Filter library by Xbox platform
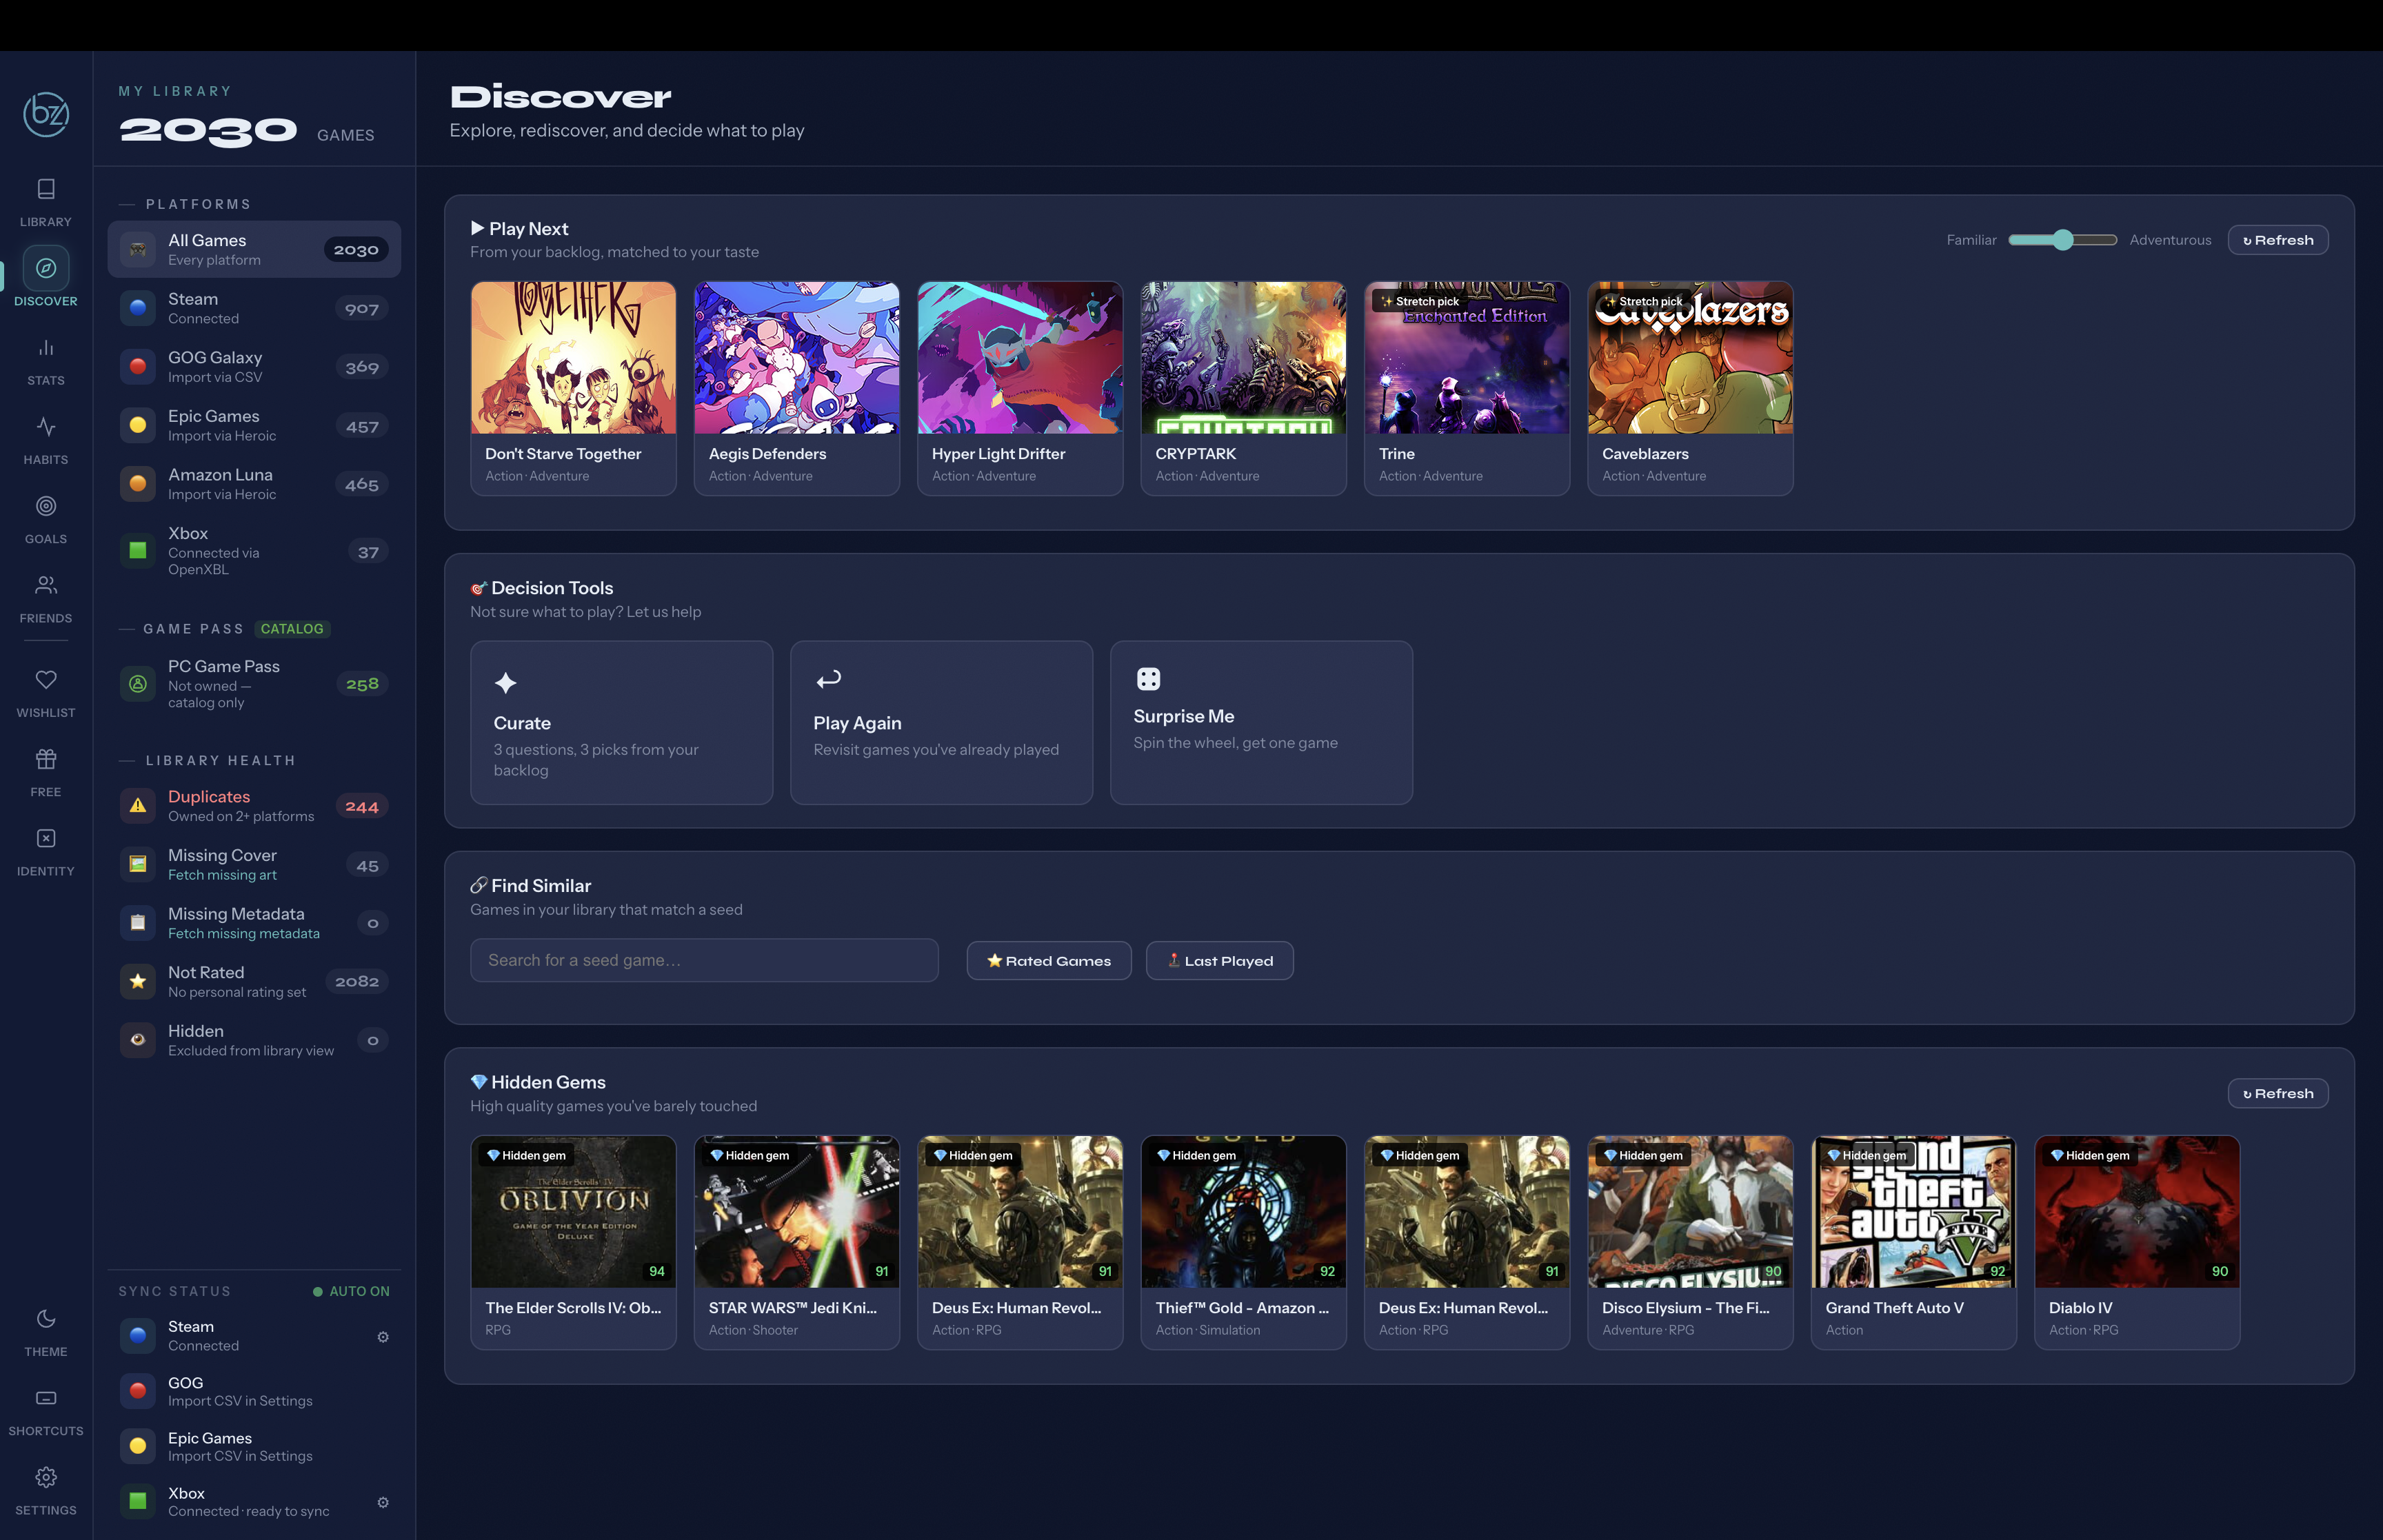The image size is (2383, 1540). [x=254, y=551]
